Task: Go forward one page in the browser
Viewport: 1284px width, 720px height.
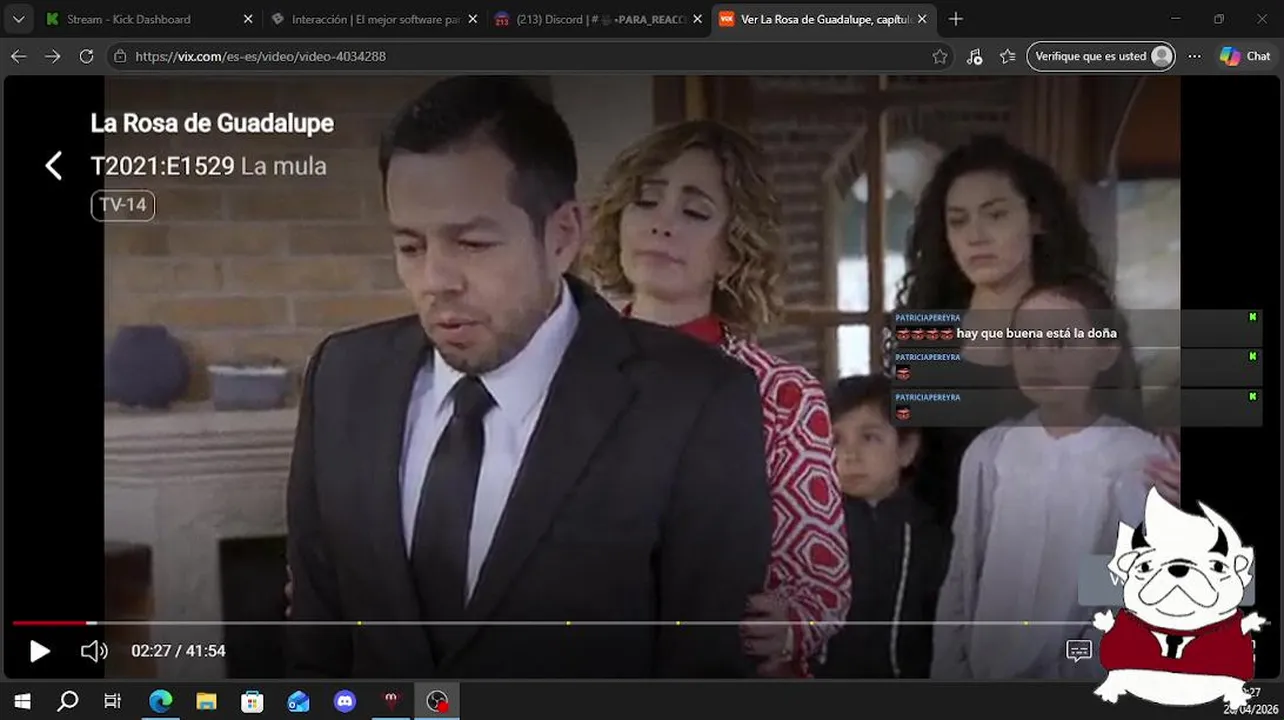Action: tap(52, 56)
